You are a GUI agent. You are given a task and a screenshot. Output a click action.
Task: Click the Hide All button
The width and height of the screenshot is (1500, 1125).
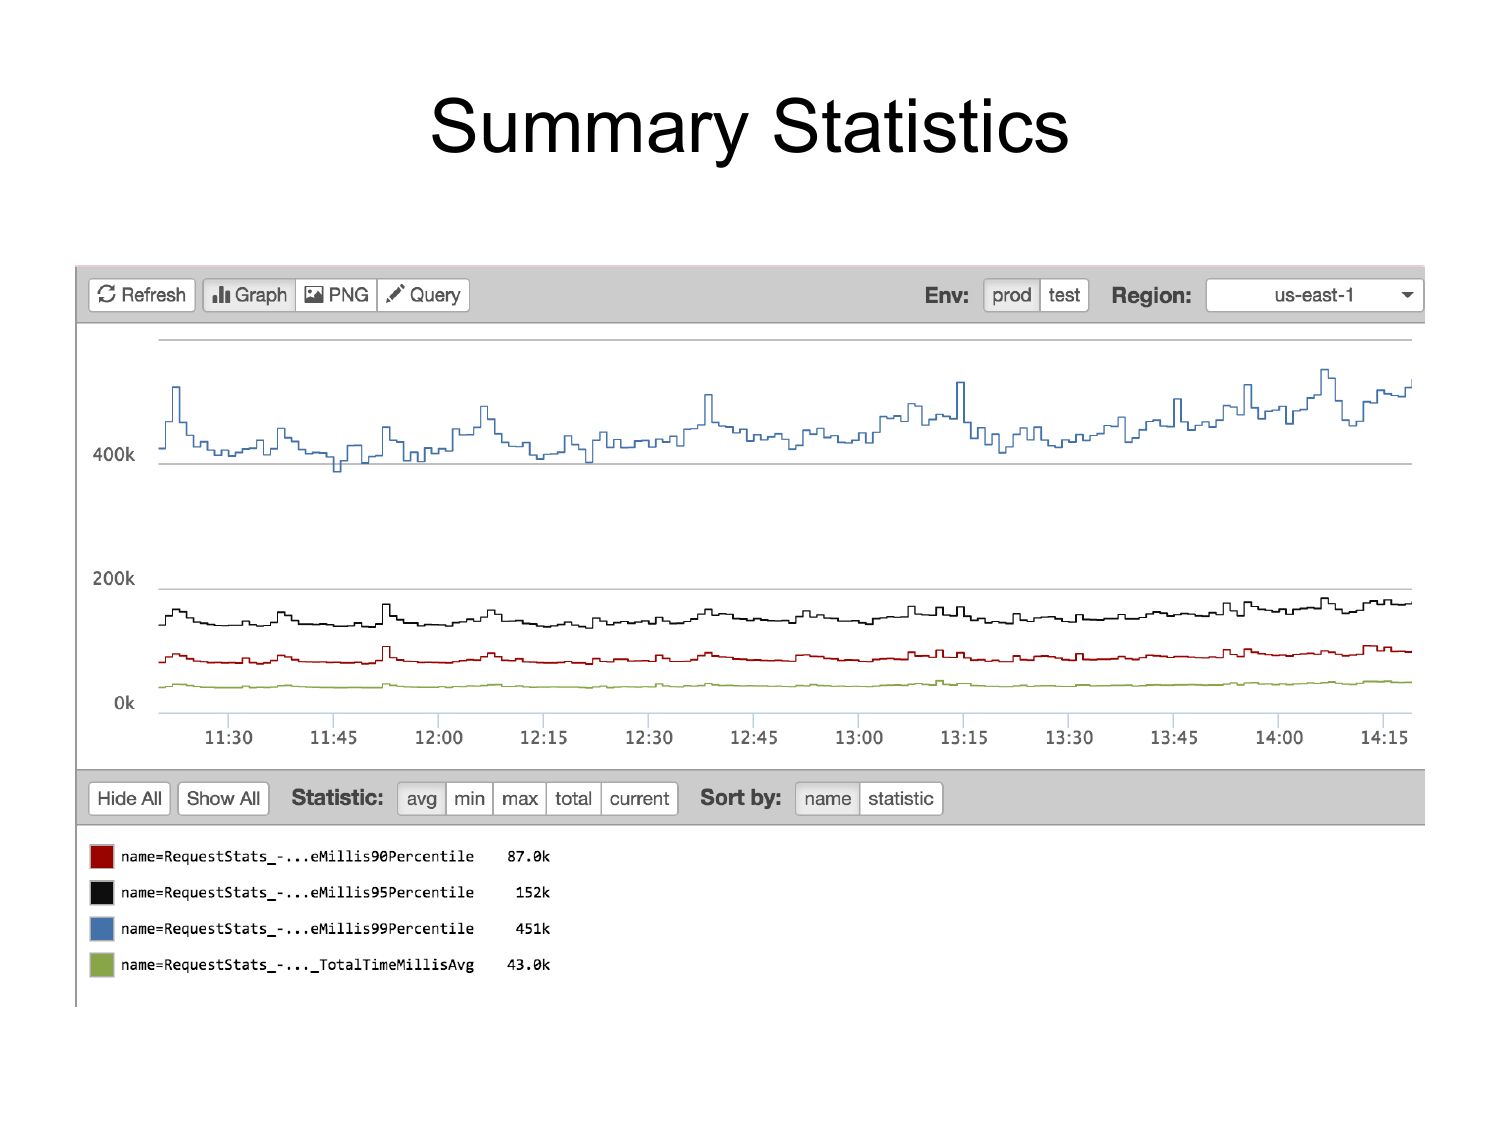129,798
